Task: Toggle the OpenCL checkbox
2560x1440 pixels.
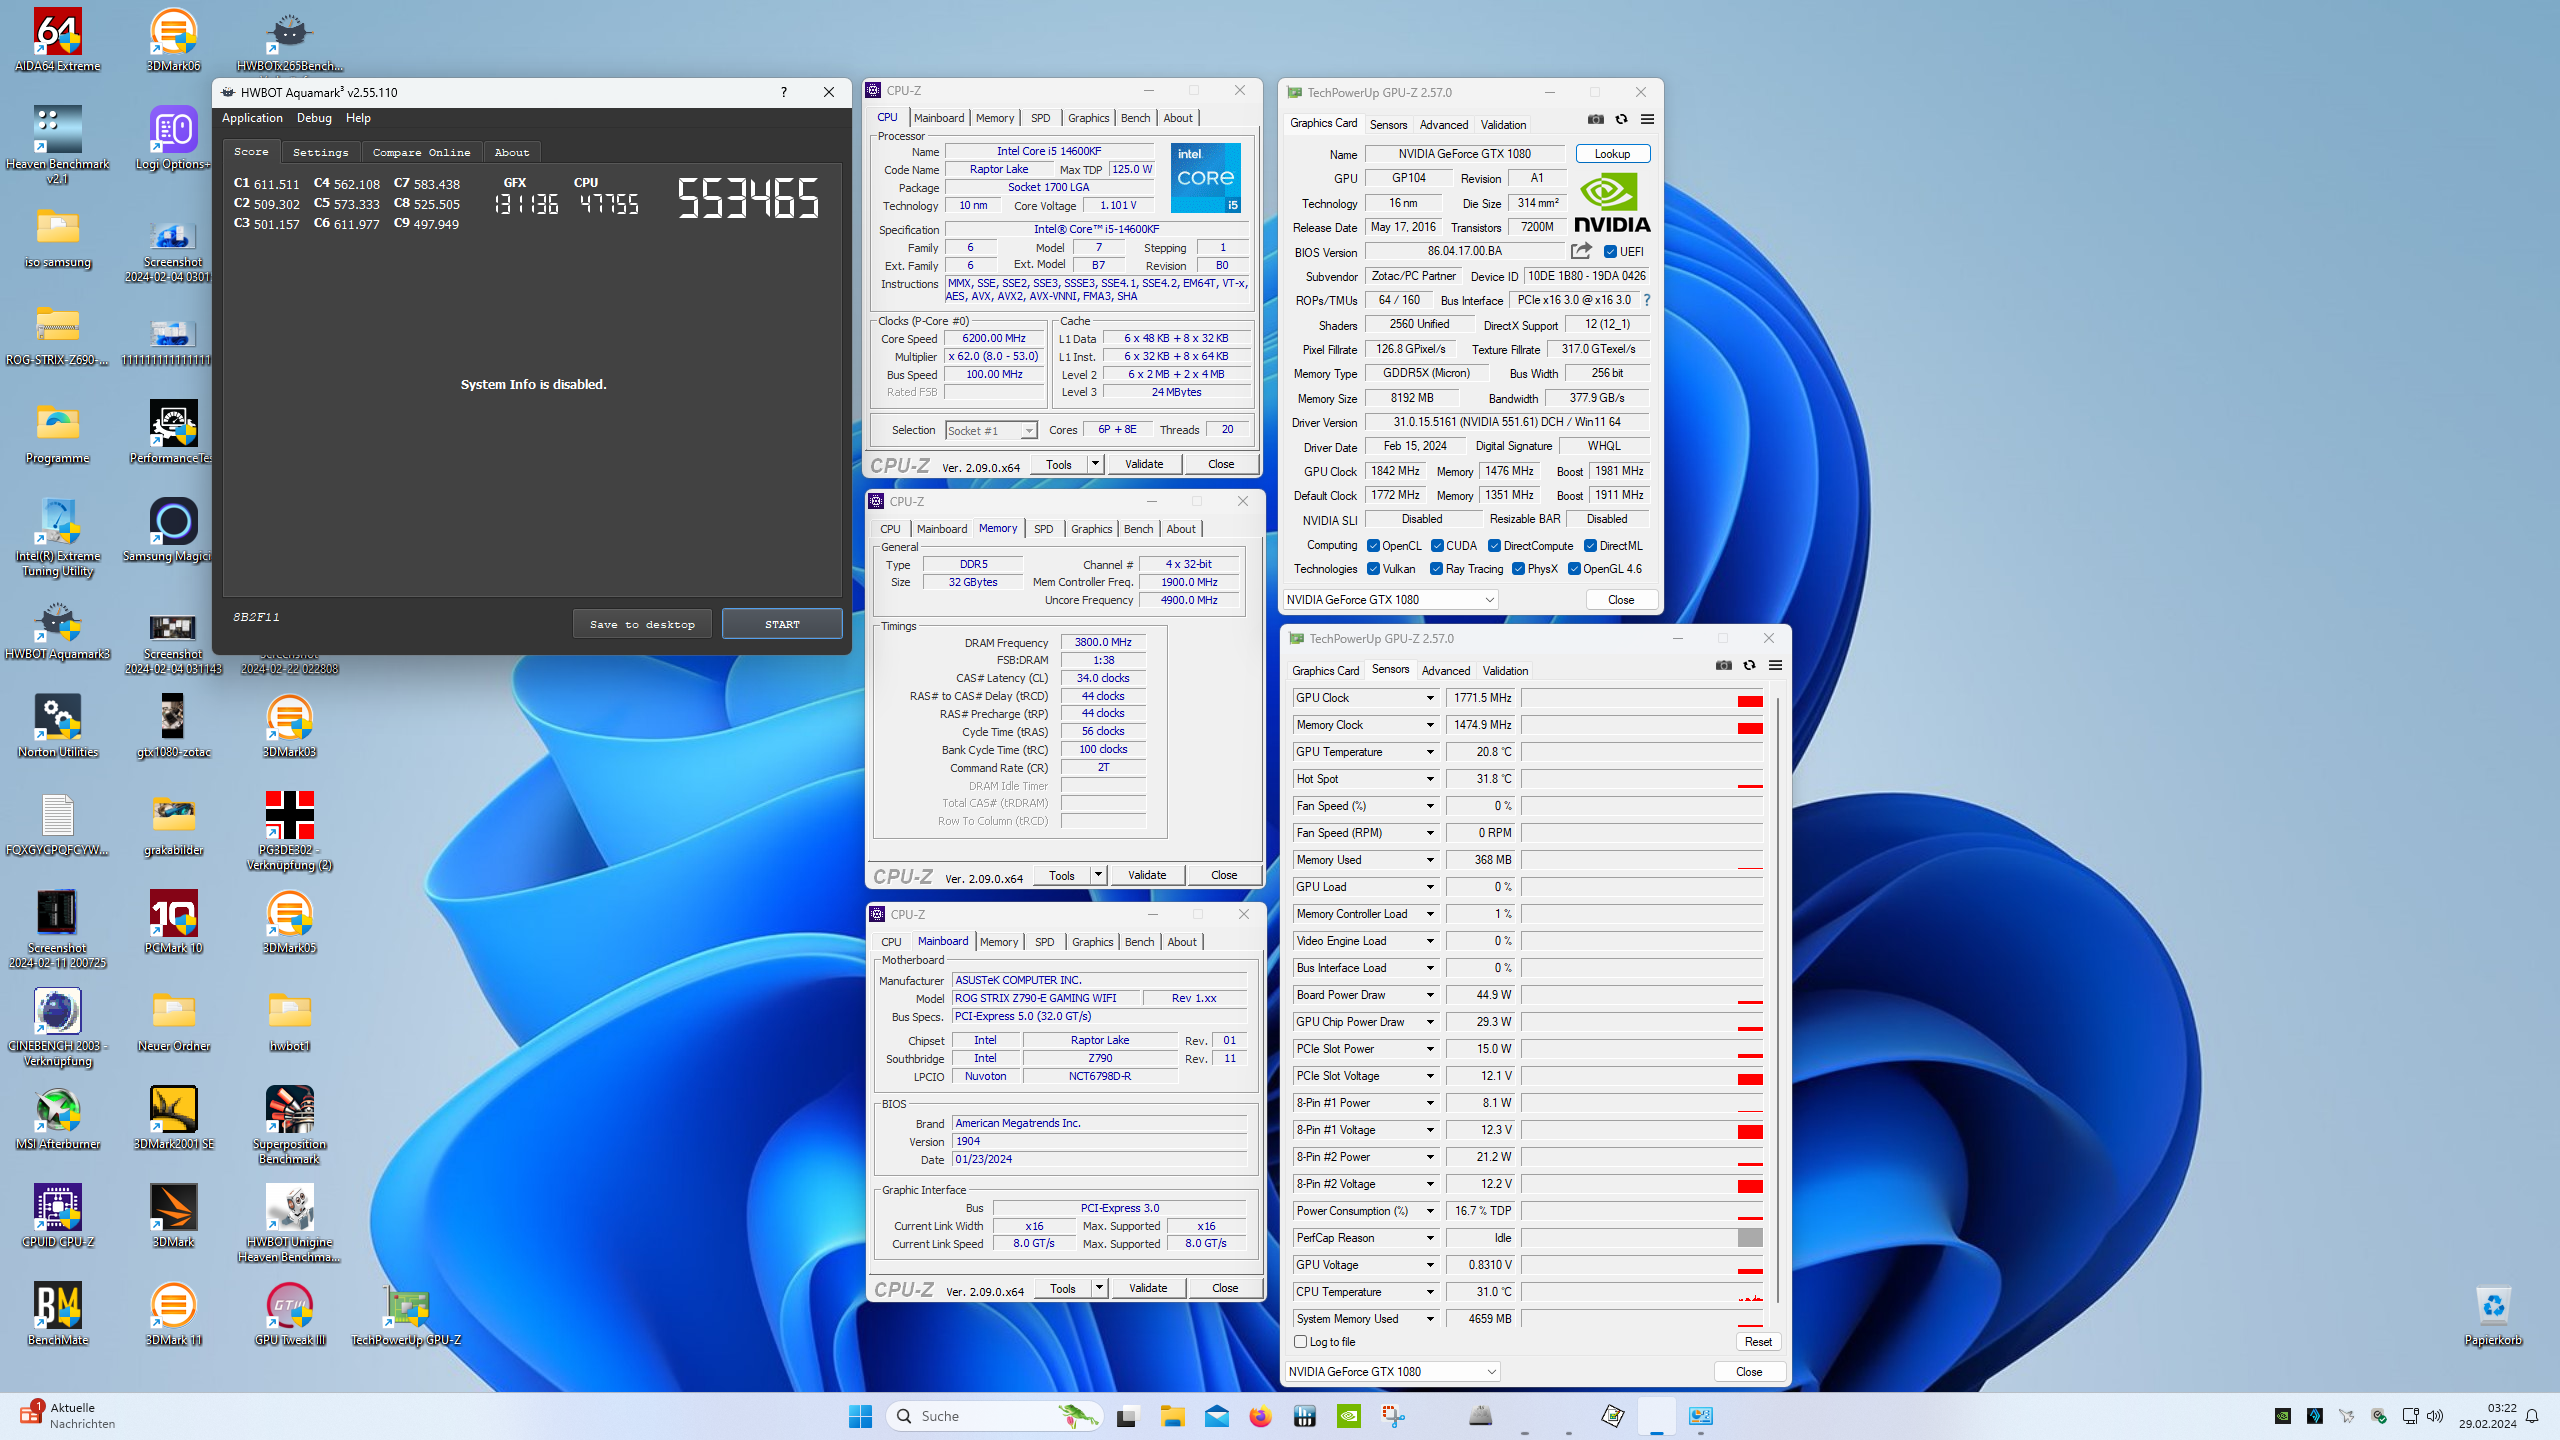Action: coord(1373,546)
